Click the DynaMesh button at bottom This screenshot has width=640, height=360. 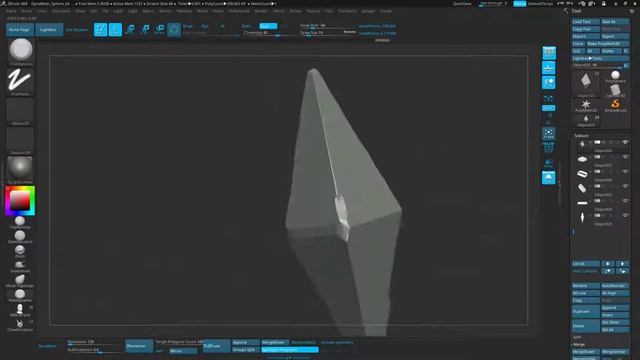[x=48, y=346]
